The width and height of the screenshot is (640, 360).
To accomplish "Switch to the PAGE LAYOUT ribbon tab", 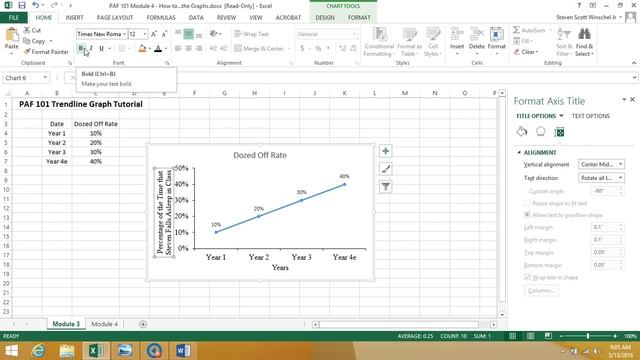I will (115, 18).
